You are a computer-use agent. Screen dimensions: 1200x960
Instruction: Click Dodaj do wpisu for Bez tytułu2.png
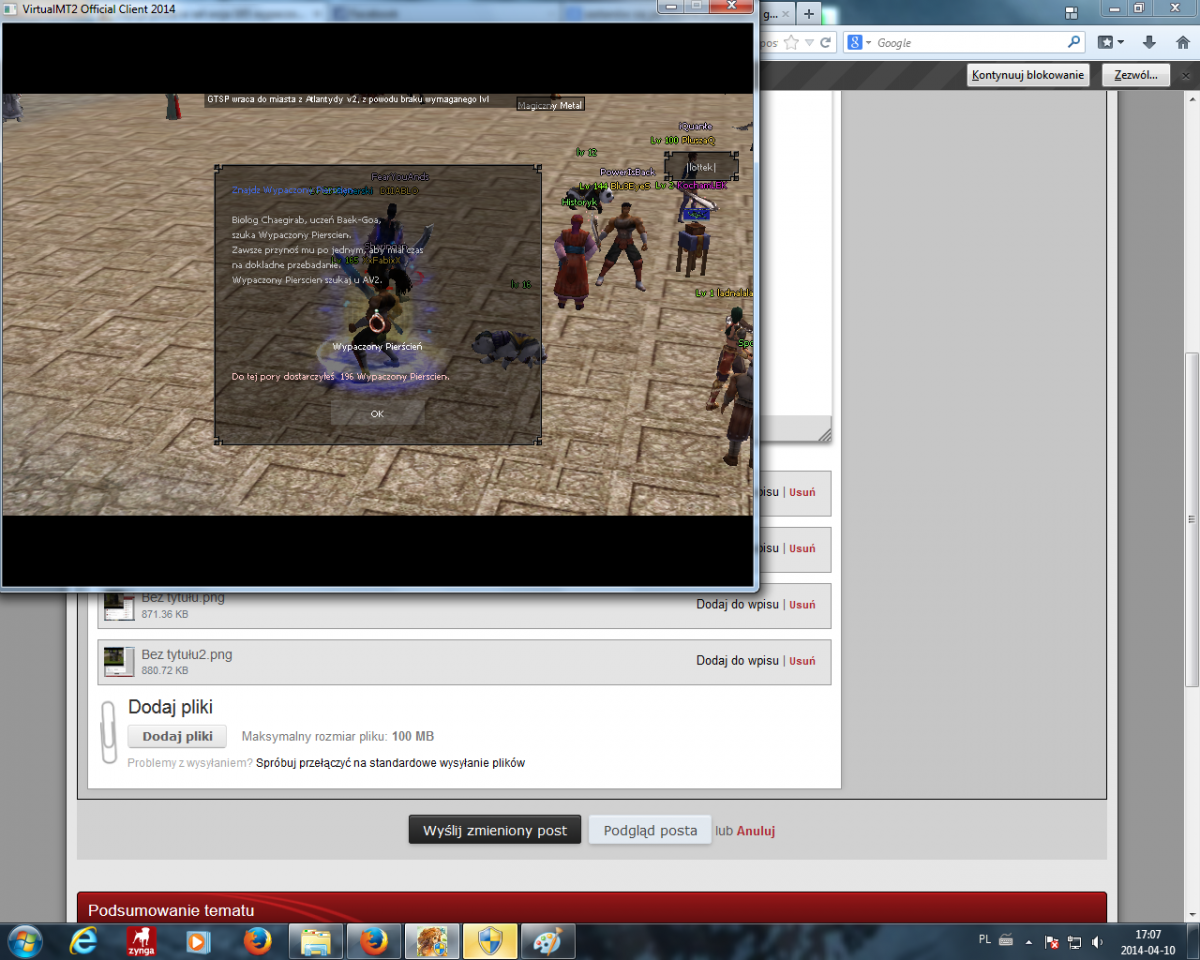(x=737, y=660)
